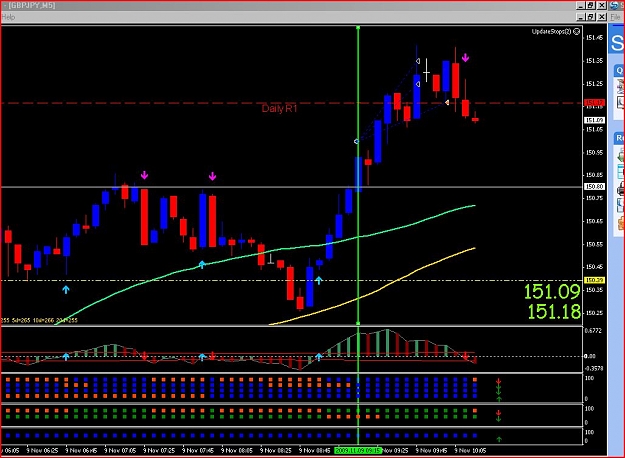Click the 150.95 price axis label
The height and width of the screenshot is (458, 625).
point(594,153)
